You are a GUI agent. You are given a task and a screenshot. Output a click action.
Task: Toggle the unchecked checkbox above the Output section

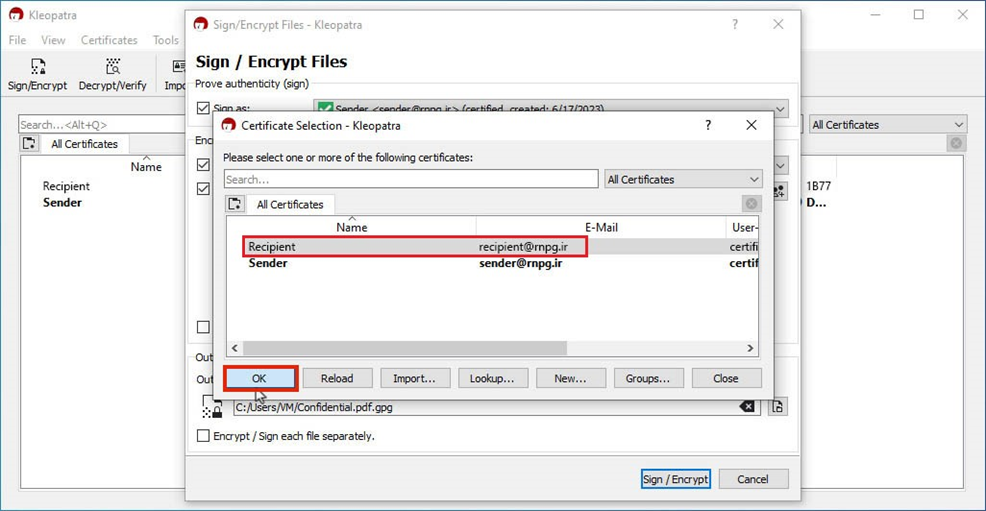[202, 327]
